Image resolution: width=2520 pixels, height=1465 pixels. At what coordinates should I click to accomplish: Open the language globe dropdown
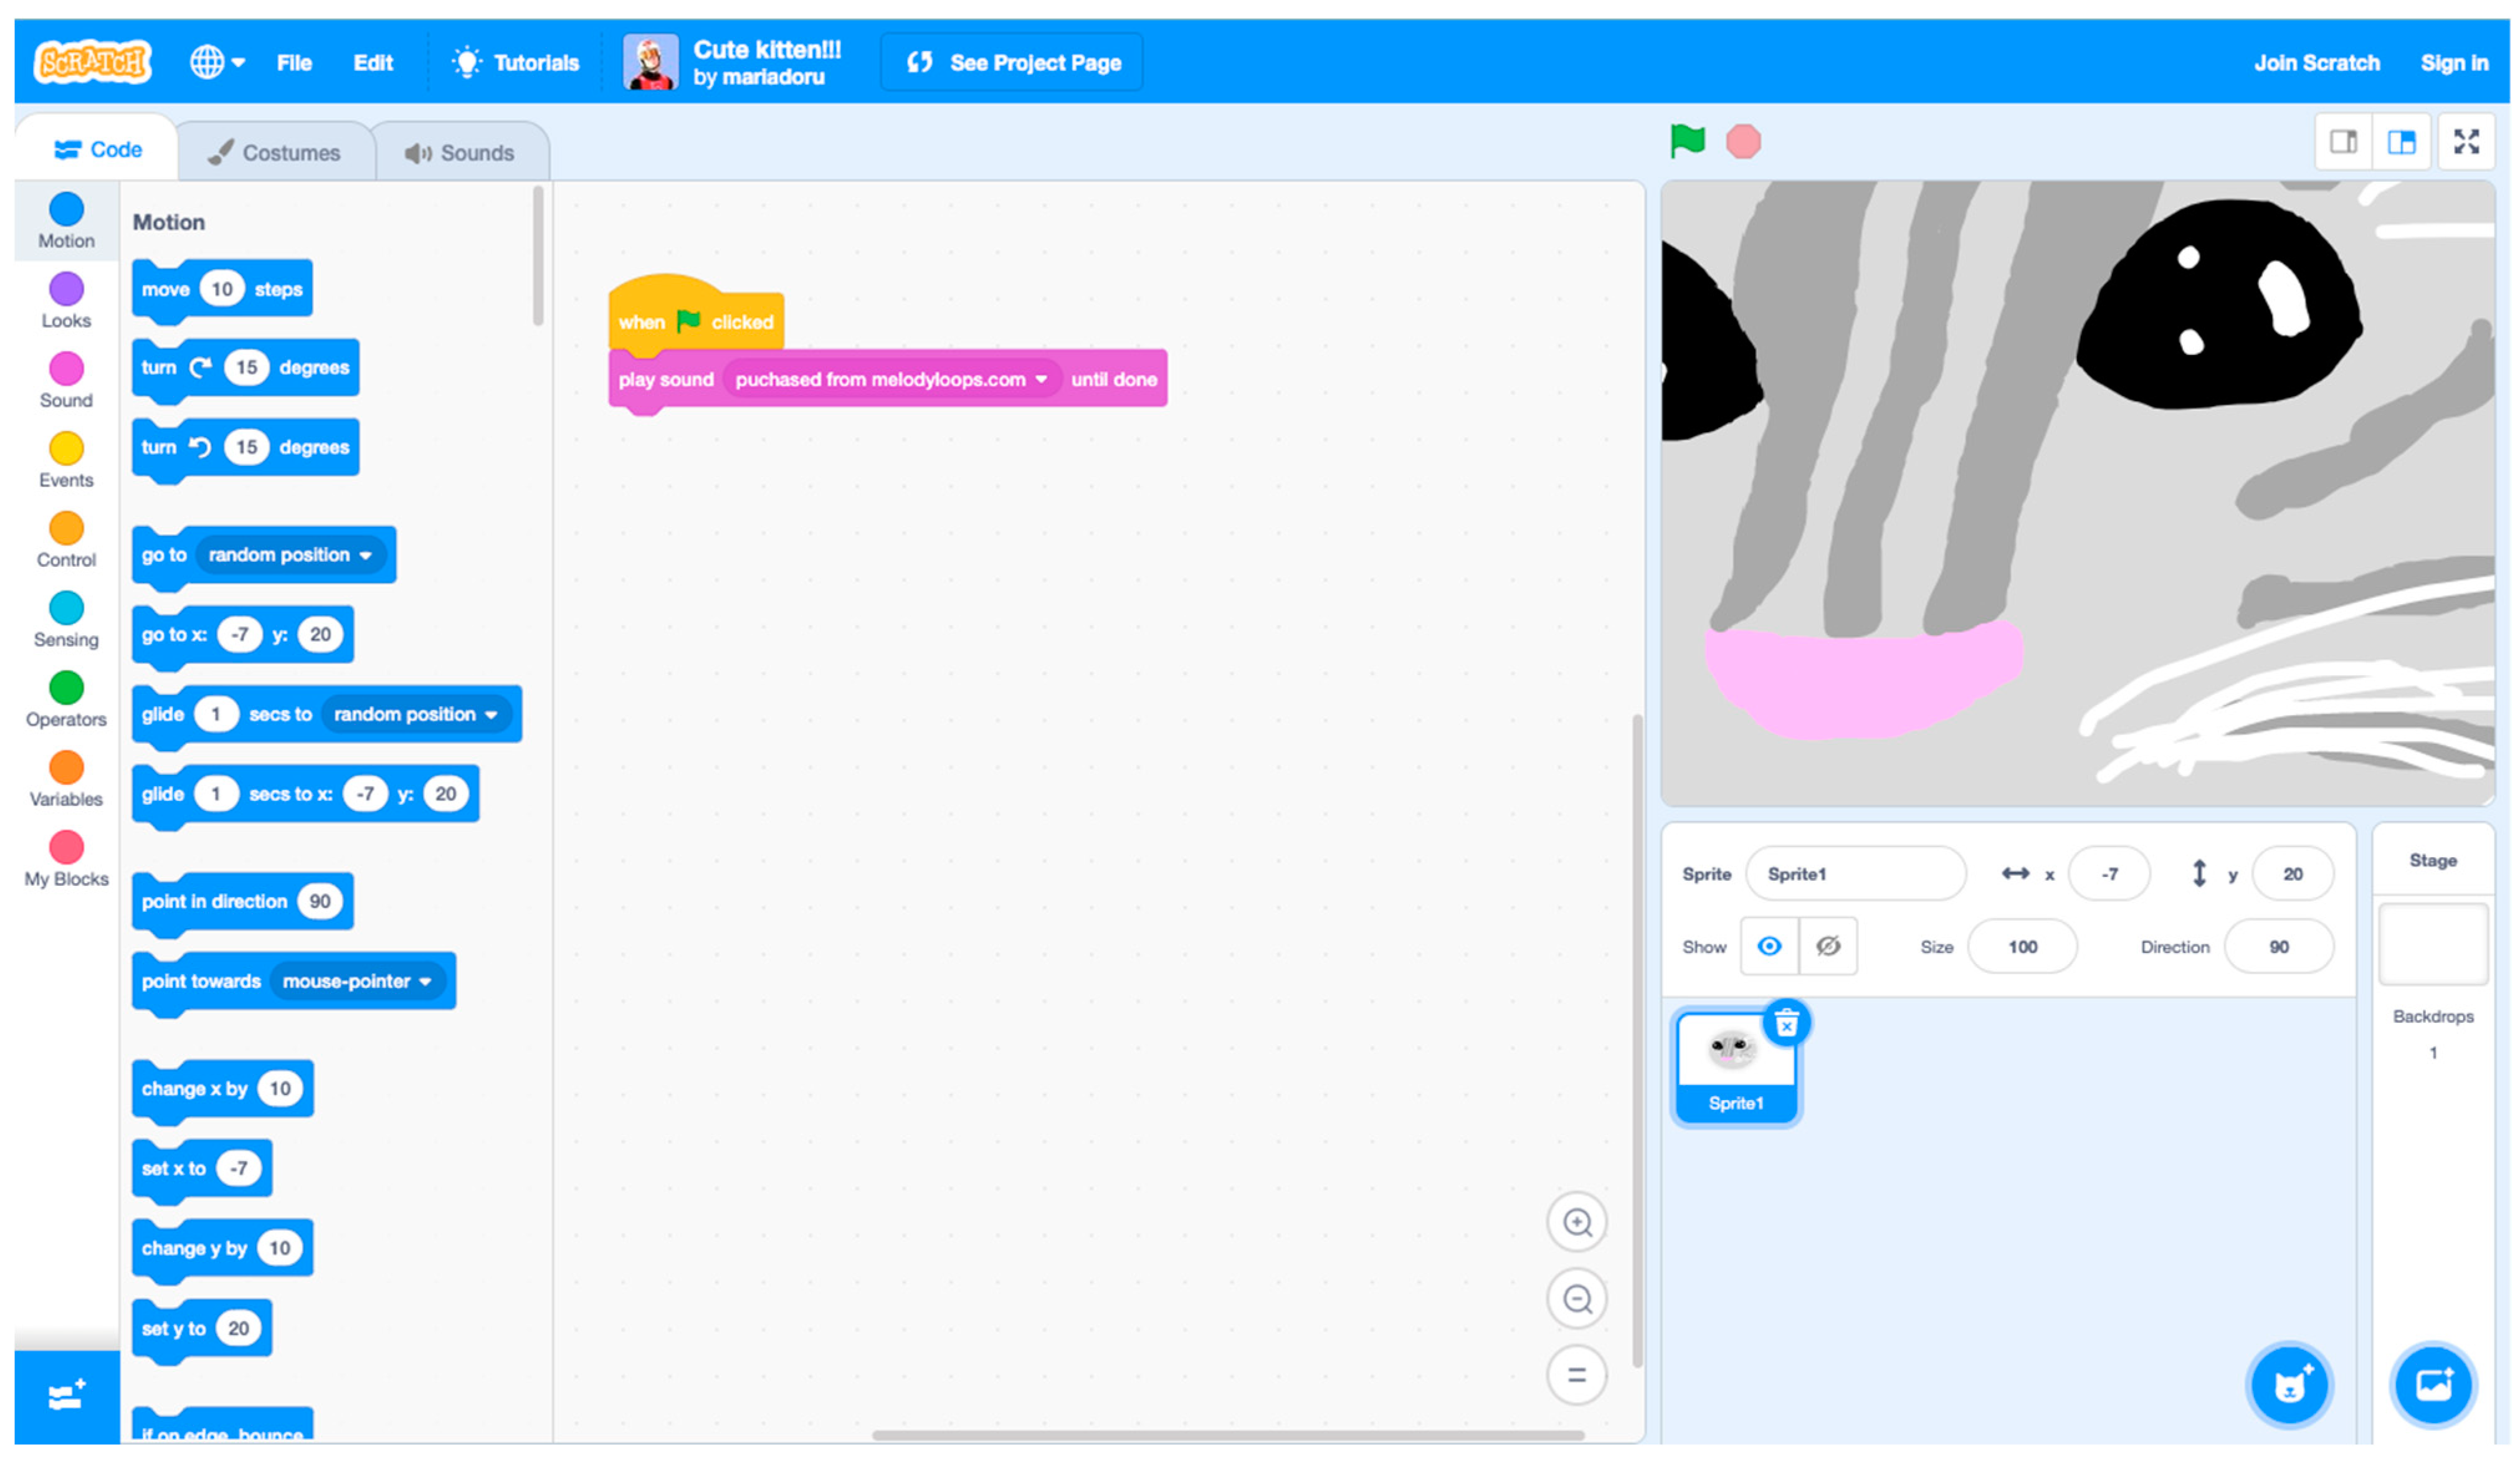pos(217,62)
